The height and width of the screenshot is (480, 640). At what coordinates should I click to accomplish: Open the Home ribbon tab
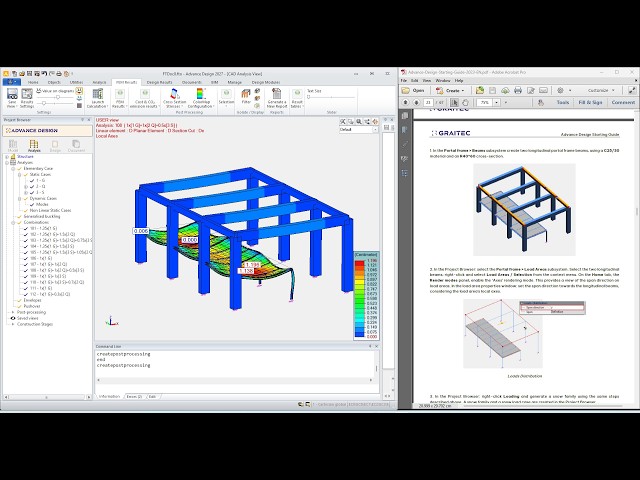(33, 82)
